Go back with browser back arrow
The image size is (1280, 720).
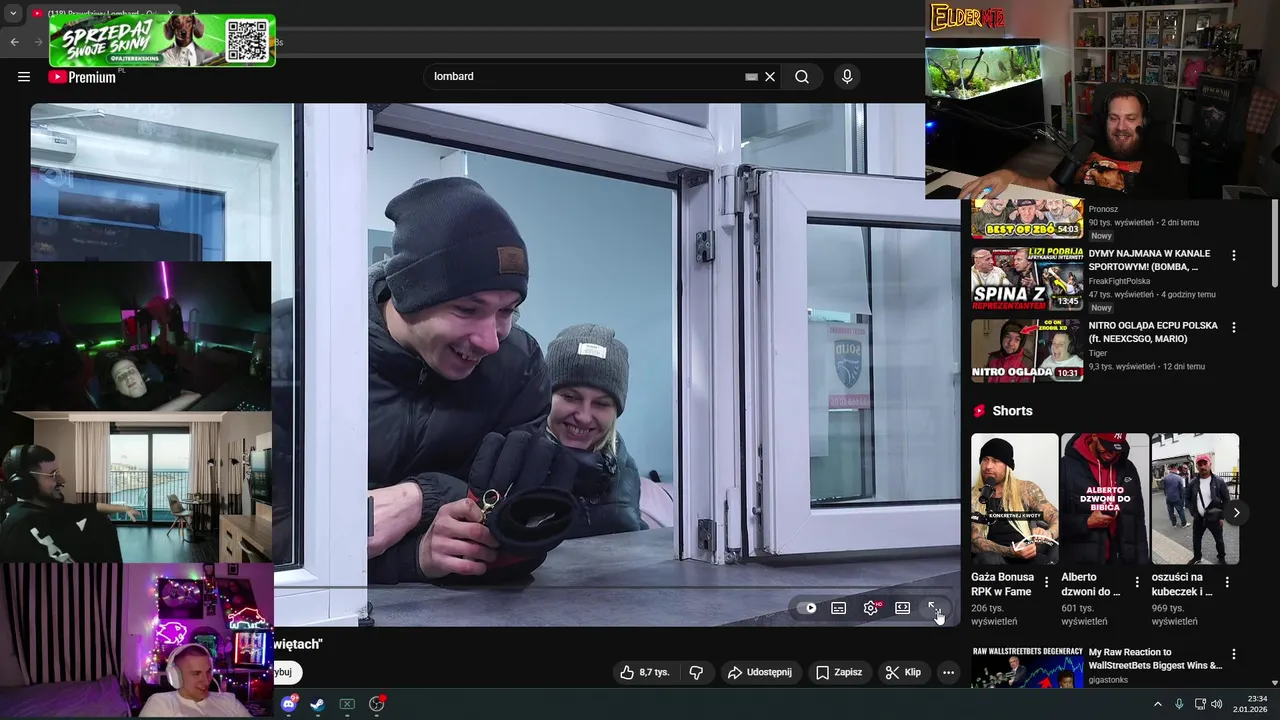point(14,42)
